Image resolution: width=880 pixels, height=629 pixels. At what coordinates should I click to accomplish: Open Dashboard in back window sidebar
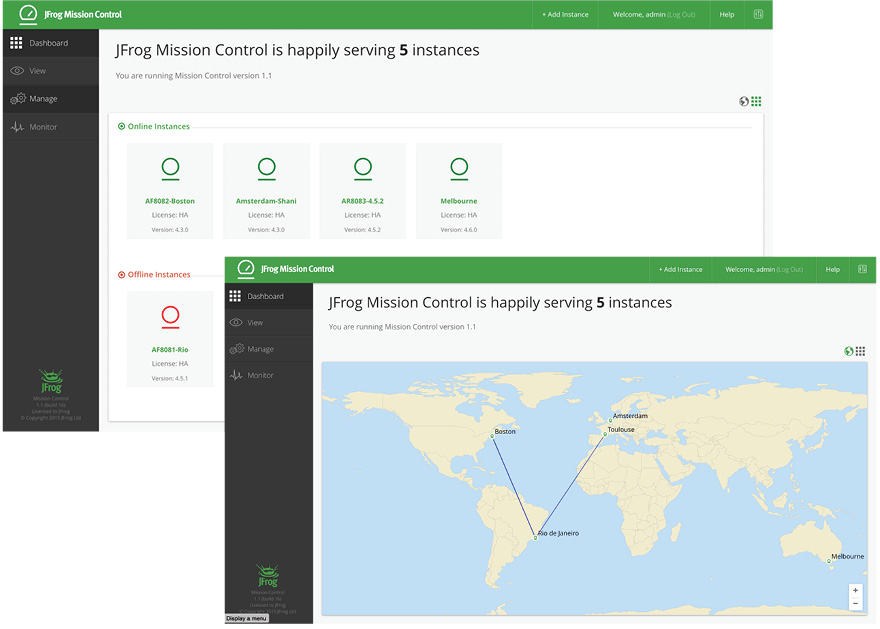(51, 43)
